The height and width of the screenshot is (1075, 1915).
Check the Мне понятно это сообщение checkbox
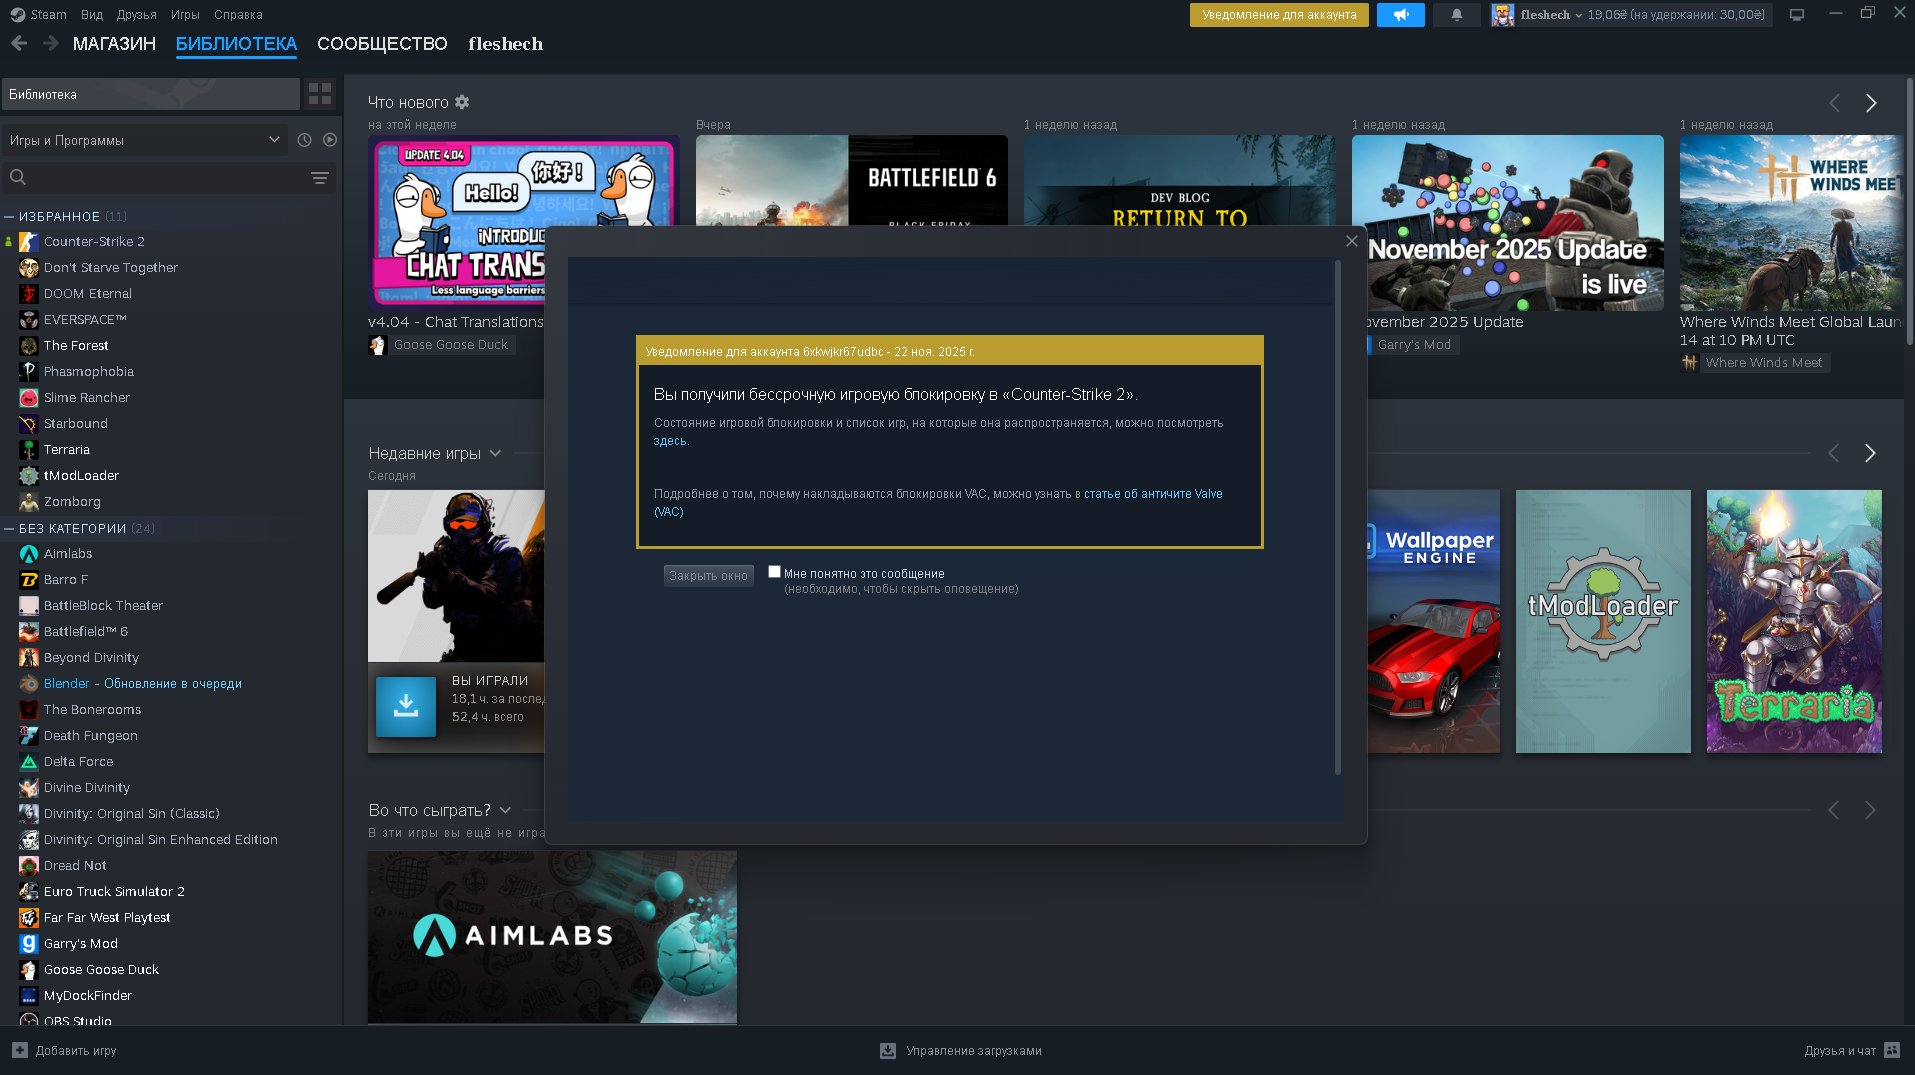coord(774,572)
